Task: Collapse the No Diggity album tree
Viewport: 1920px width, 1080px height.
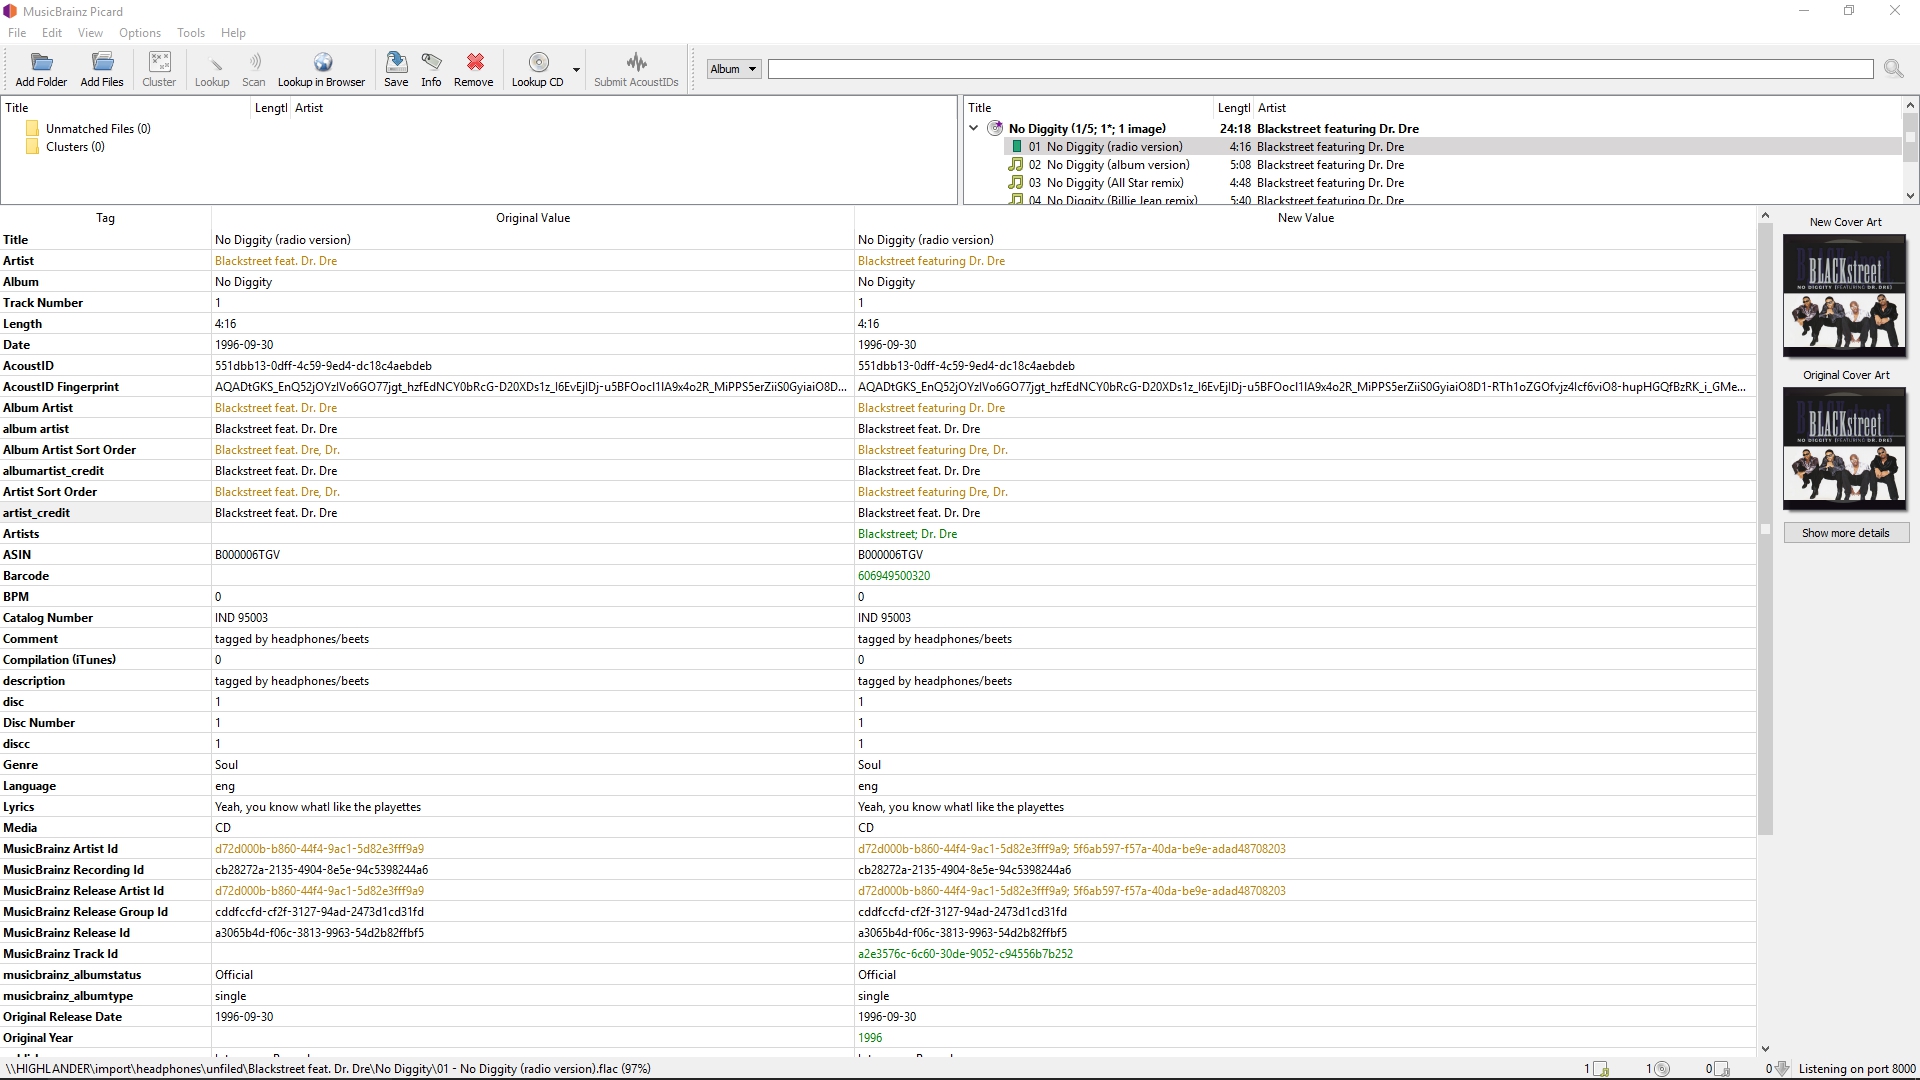Action: 973,128
